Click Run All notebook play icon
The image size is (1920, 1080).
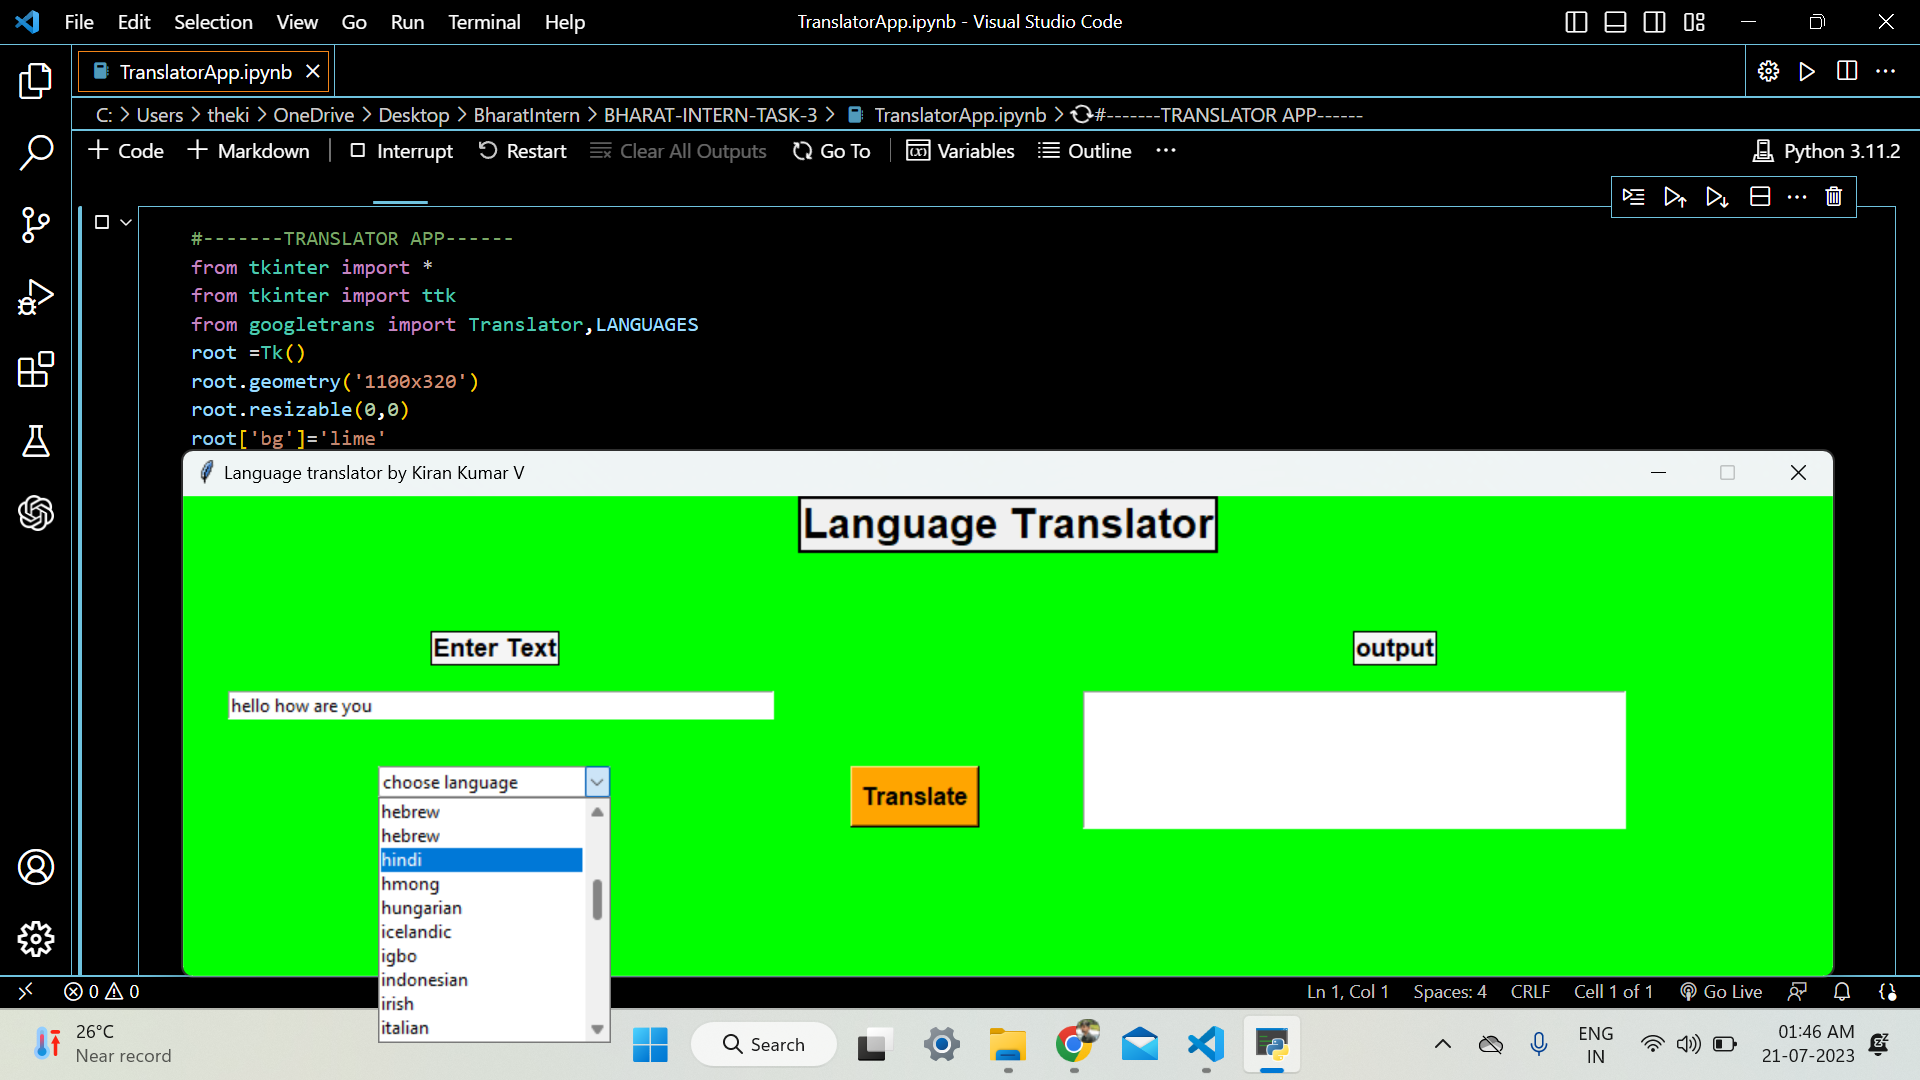point(1806,71)
